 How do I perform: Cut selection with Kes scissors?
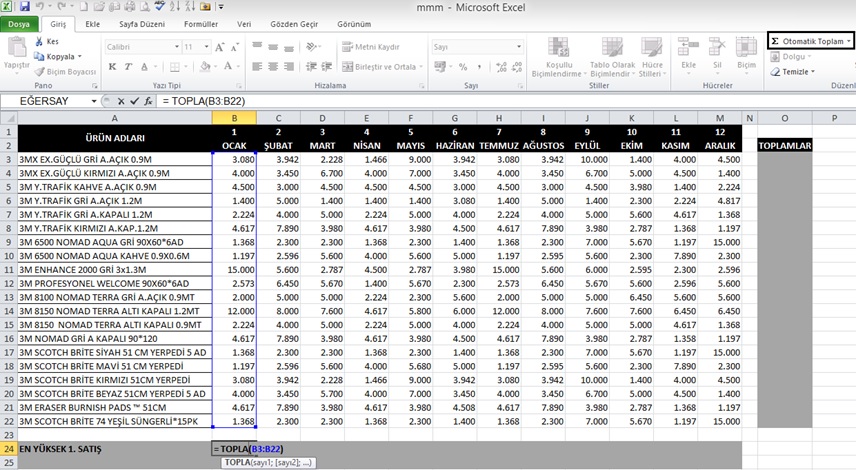tap(46, 41)
